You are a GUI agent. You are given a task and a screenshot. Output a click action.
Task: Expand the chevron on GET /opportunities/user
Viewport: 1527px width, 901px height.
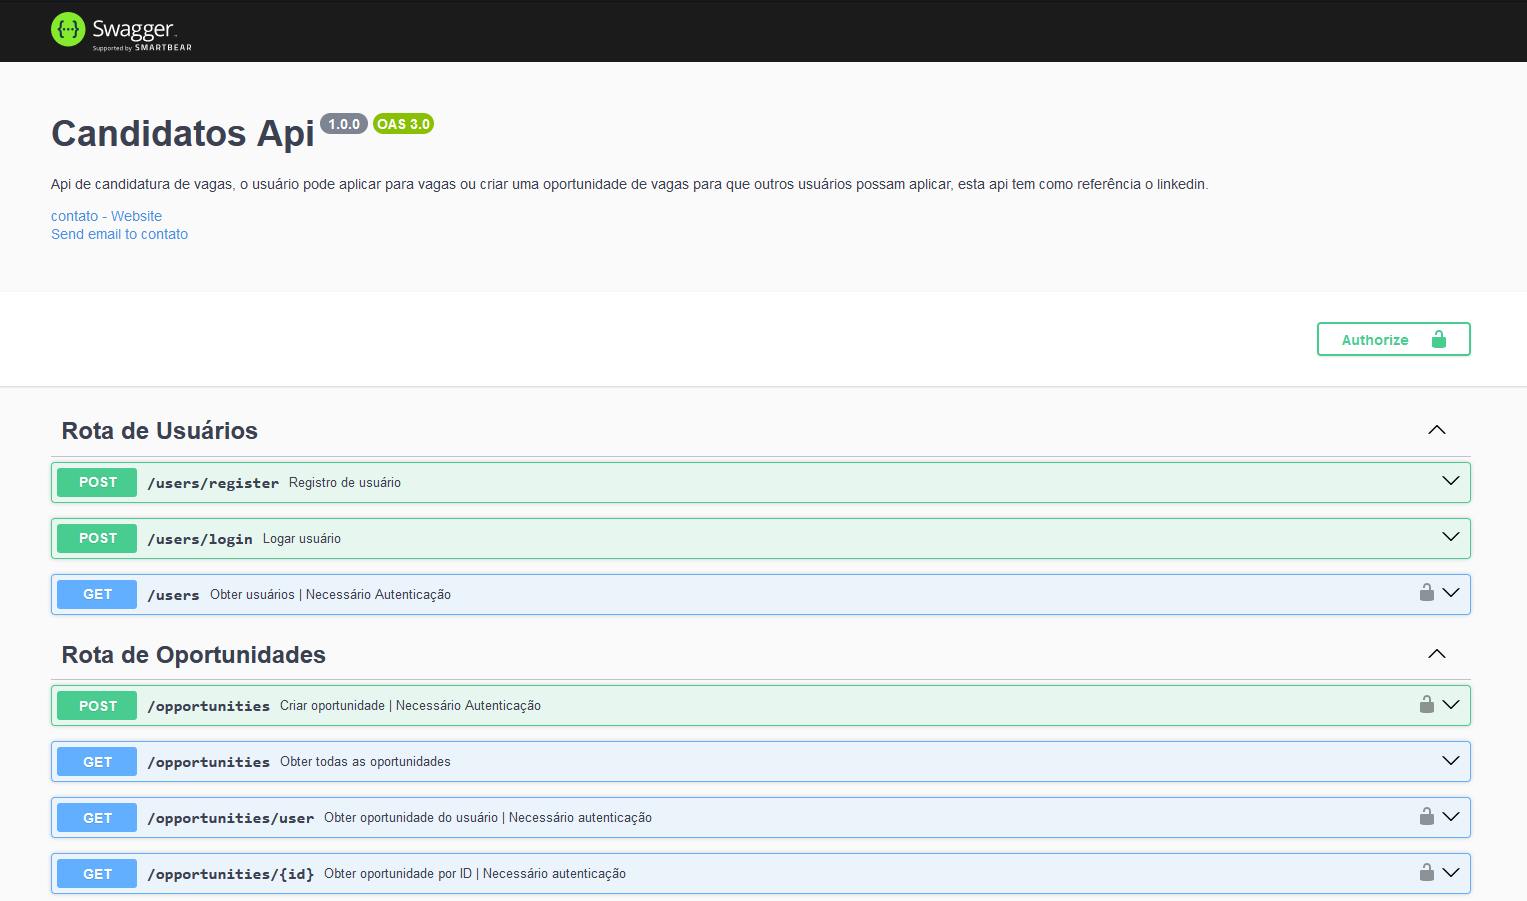1449,816
